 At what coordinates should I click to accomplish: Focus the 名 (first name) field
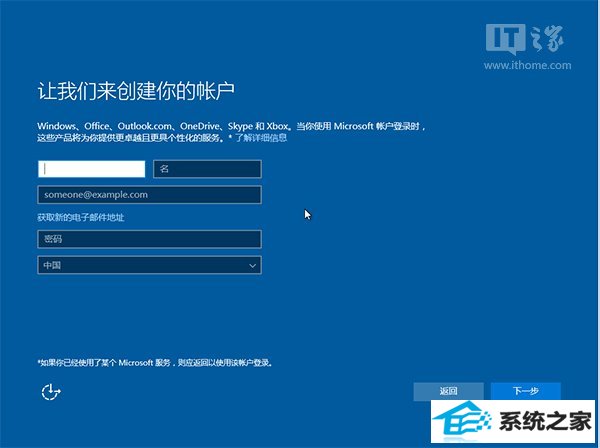point(207,169)
